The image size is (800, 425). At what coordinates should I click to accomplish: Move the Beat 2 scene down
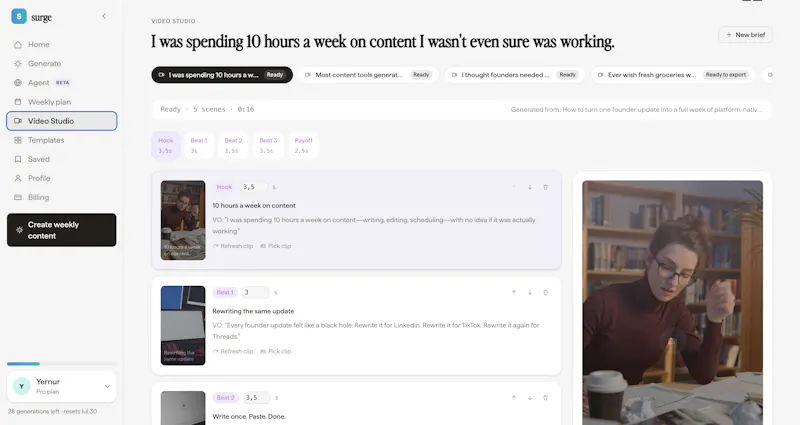530,397
